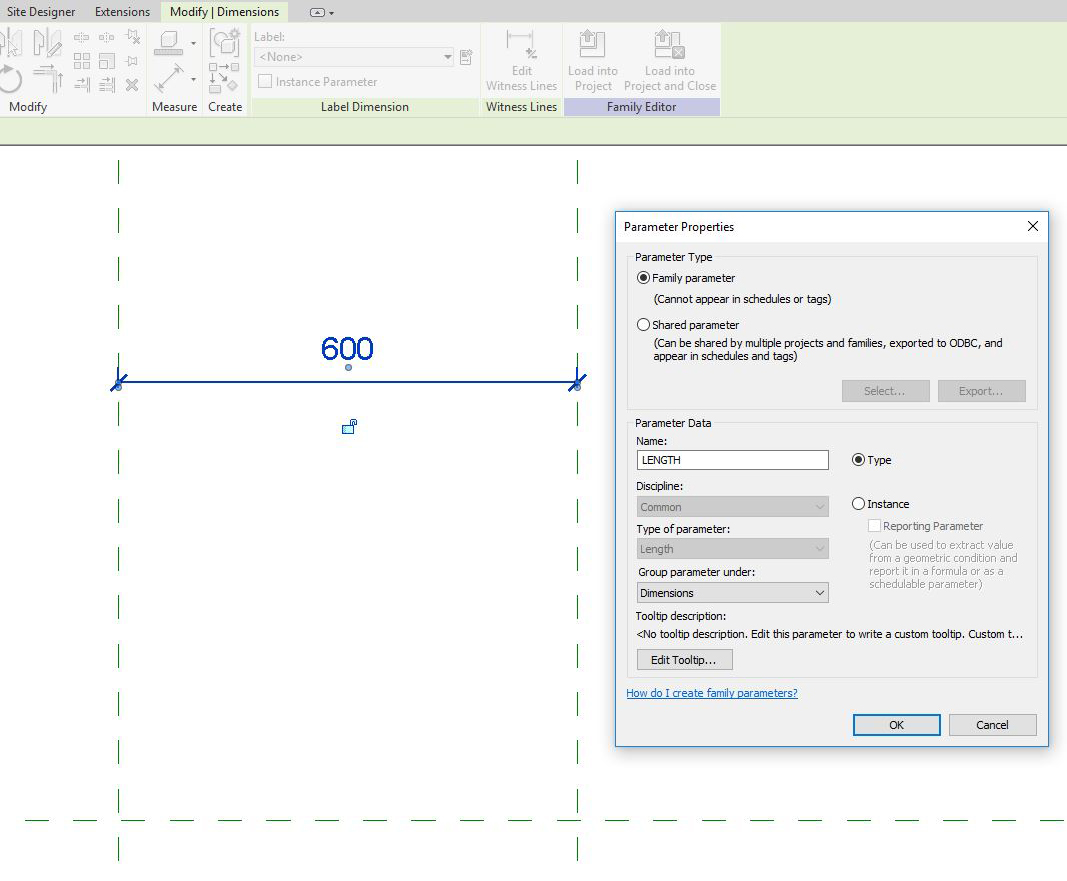Switch to the Extensions ribbon tab

point(122,11)
